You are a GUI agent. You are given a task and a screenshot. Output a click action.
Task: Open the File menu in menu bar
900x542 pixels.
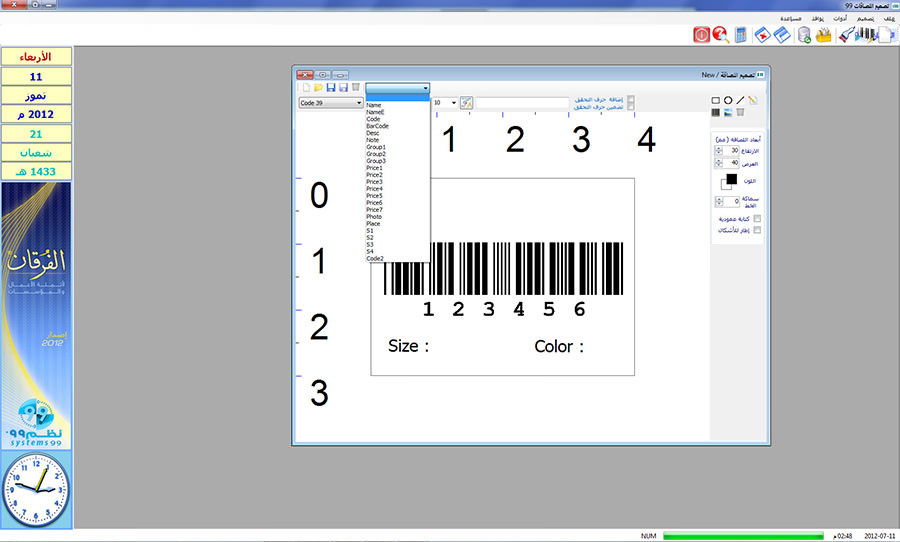889,18
